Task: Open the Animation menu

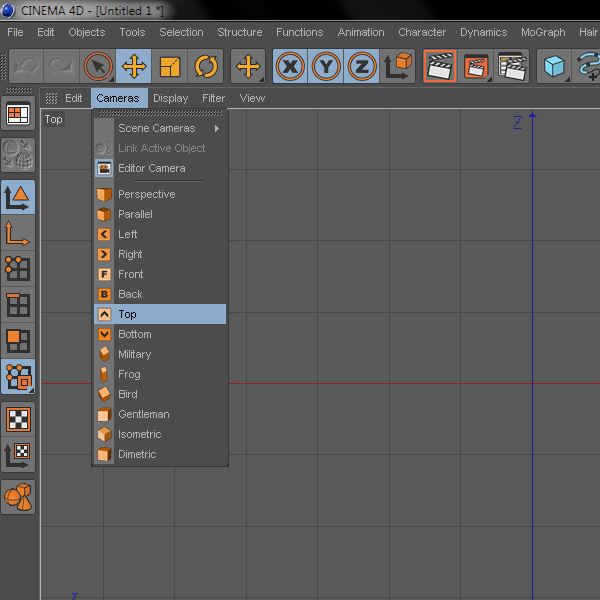Action: [361, 32]
